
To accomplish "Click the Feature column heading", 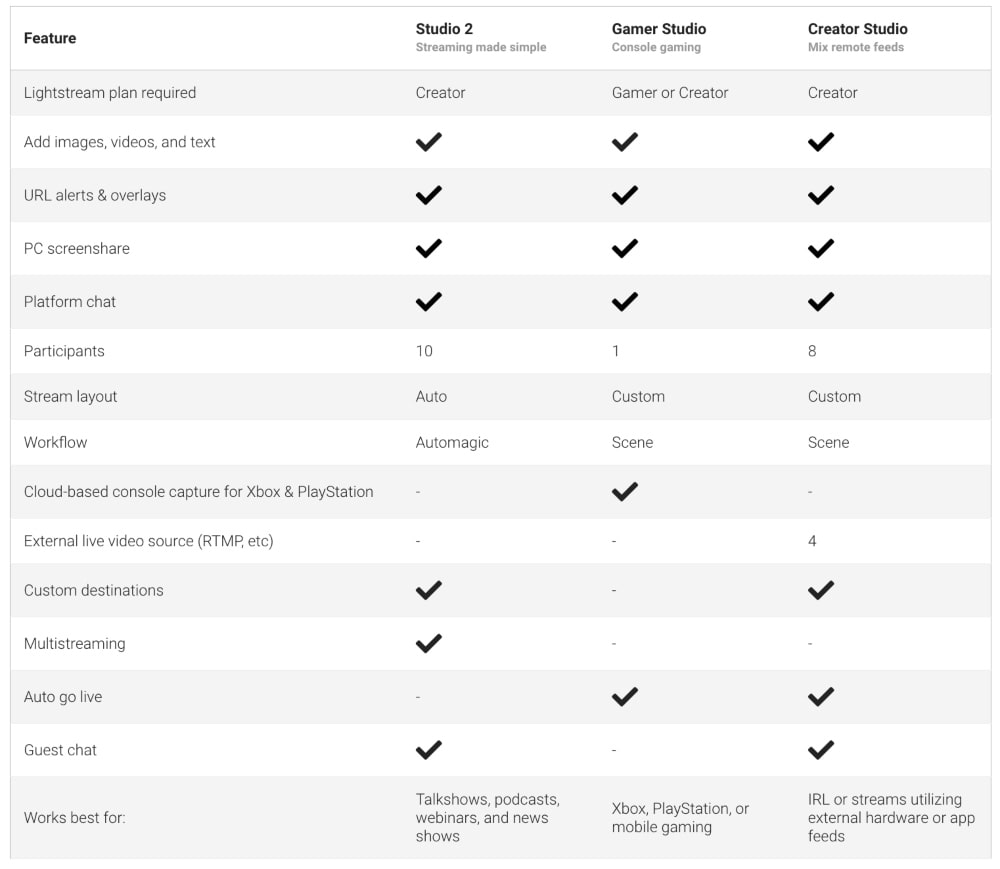I will pos(50,38).
